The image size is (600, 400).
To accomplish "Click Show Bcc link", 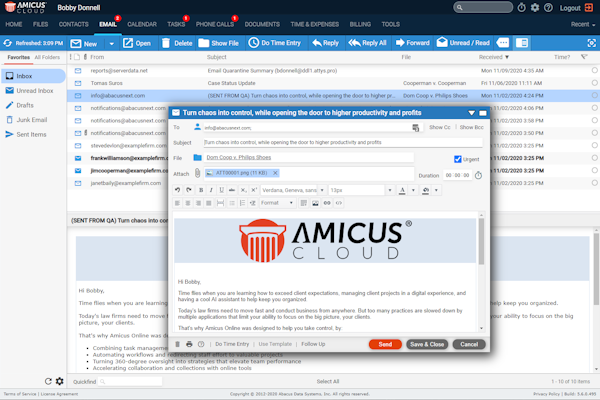I will click(x=471, y=127).
